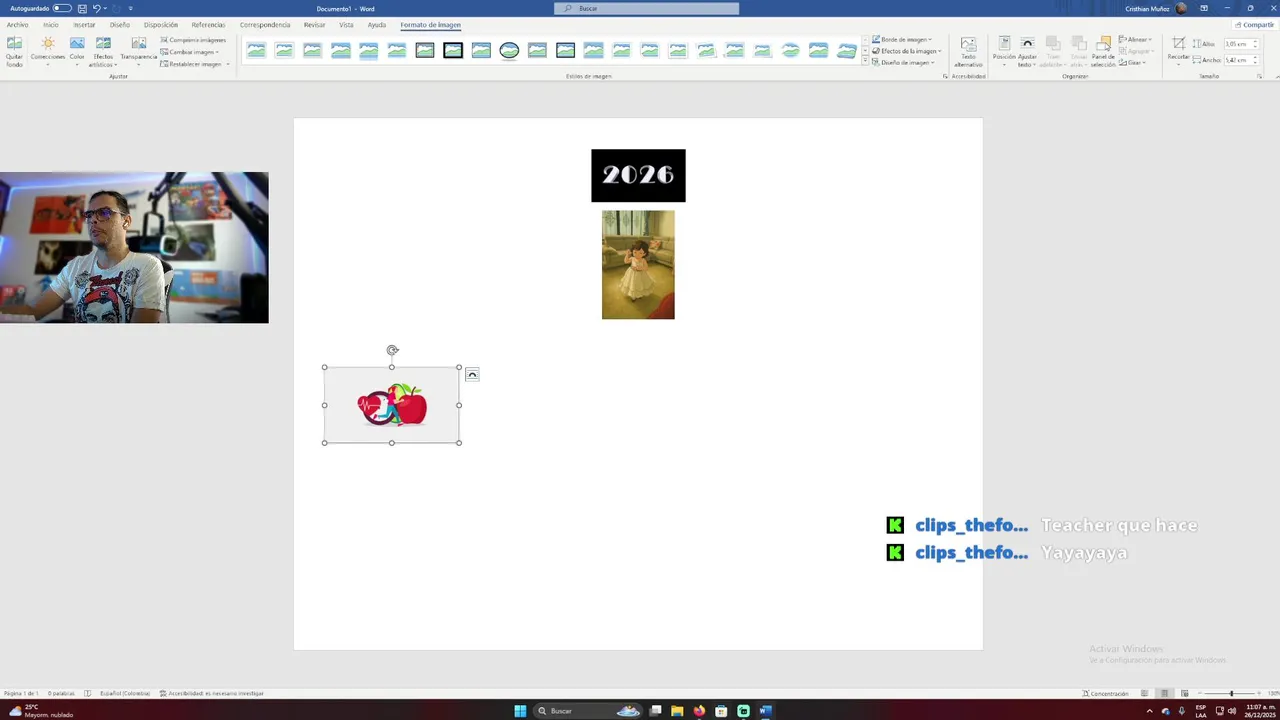Switch to the Vista tab
Screen dimensions: 1280x720
(346, 25)
